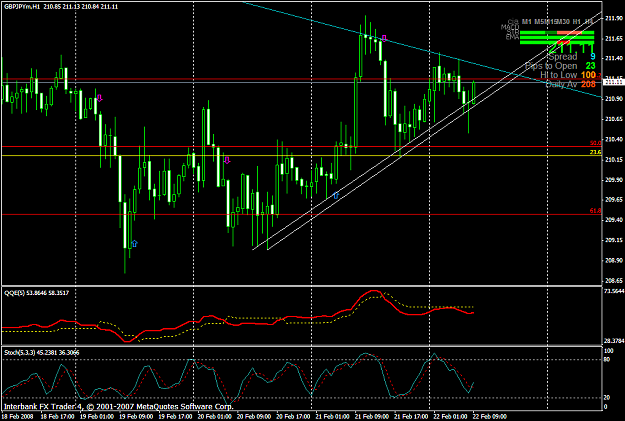Select the red 50.0 Fibonacci level line

pos(301,147)
